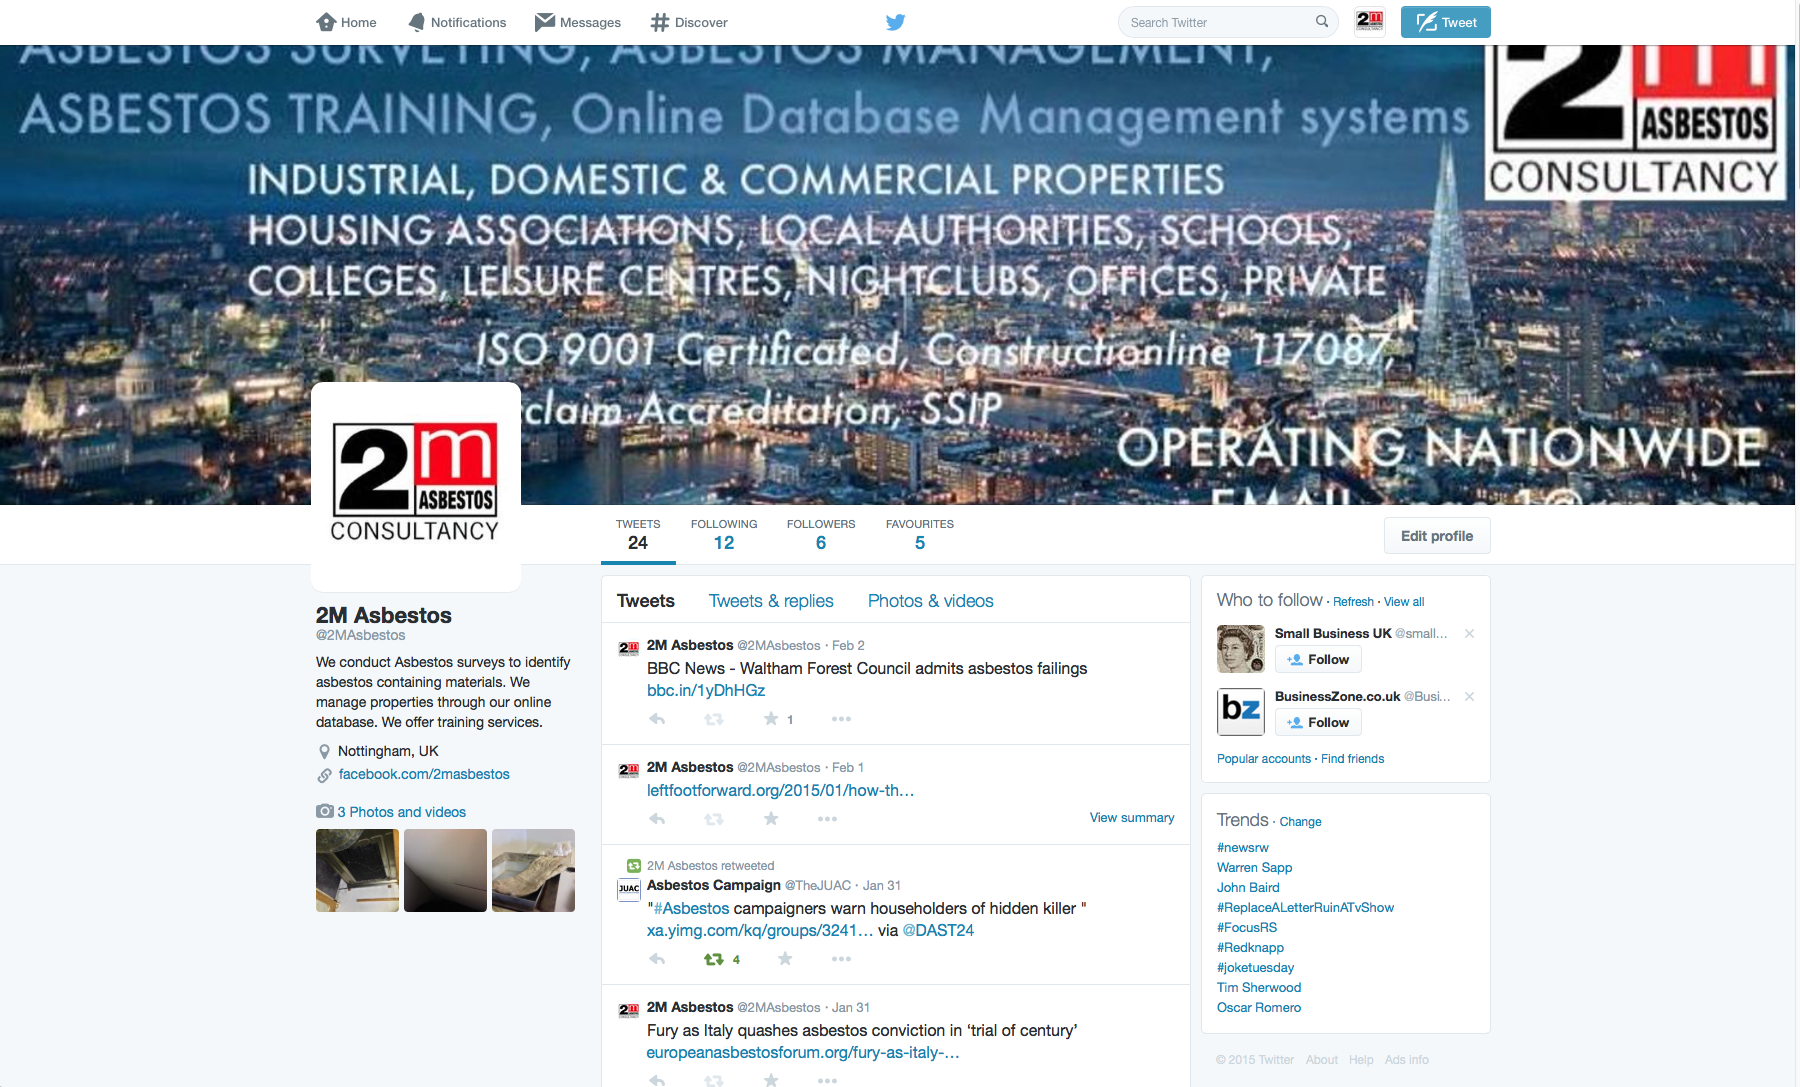This screenshot has height=1087, width=1800.
Task: Click the camera icon beside Photos and videos
Action: click(x=325, y=811)
